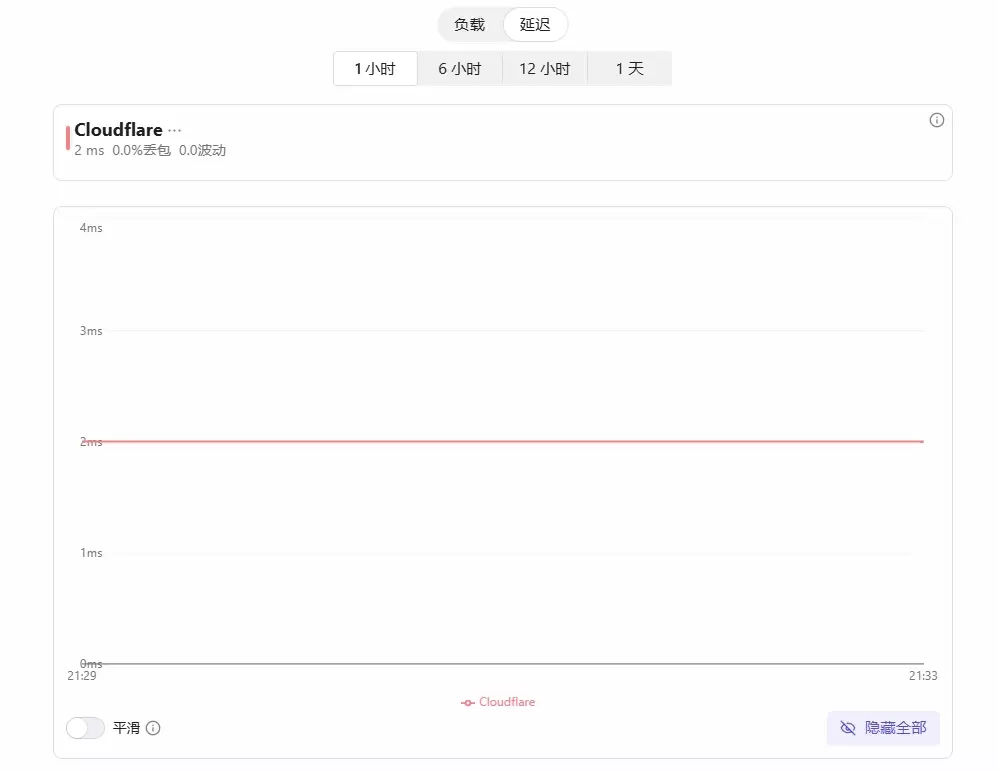998x772 pixels.
Task: Open the ellipsis next to Cloudflare title
Action: click(174, 130)
